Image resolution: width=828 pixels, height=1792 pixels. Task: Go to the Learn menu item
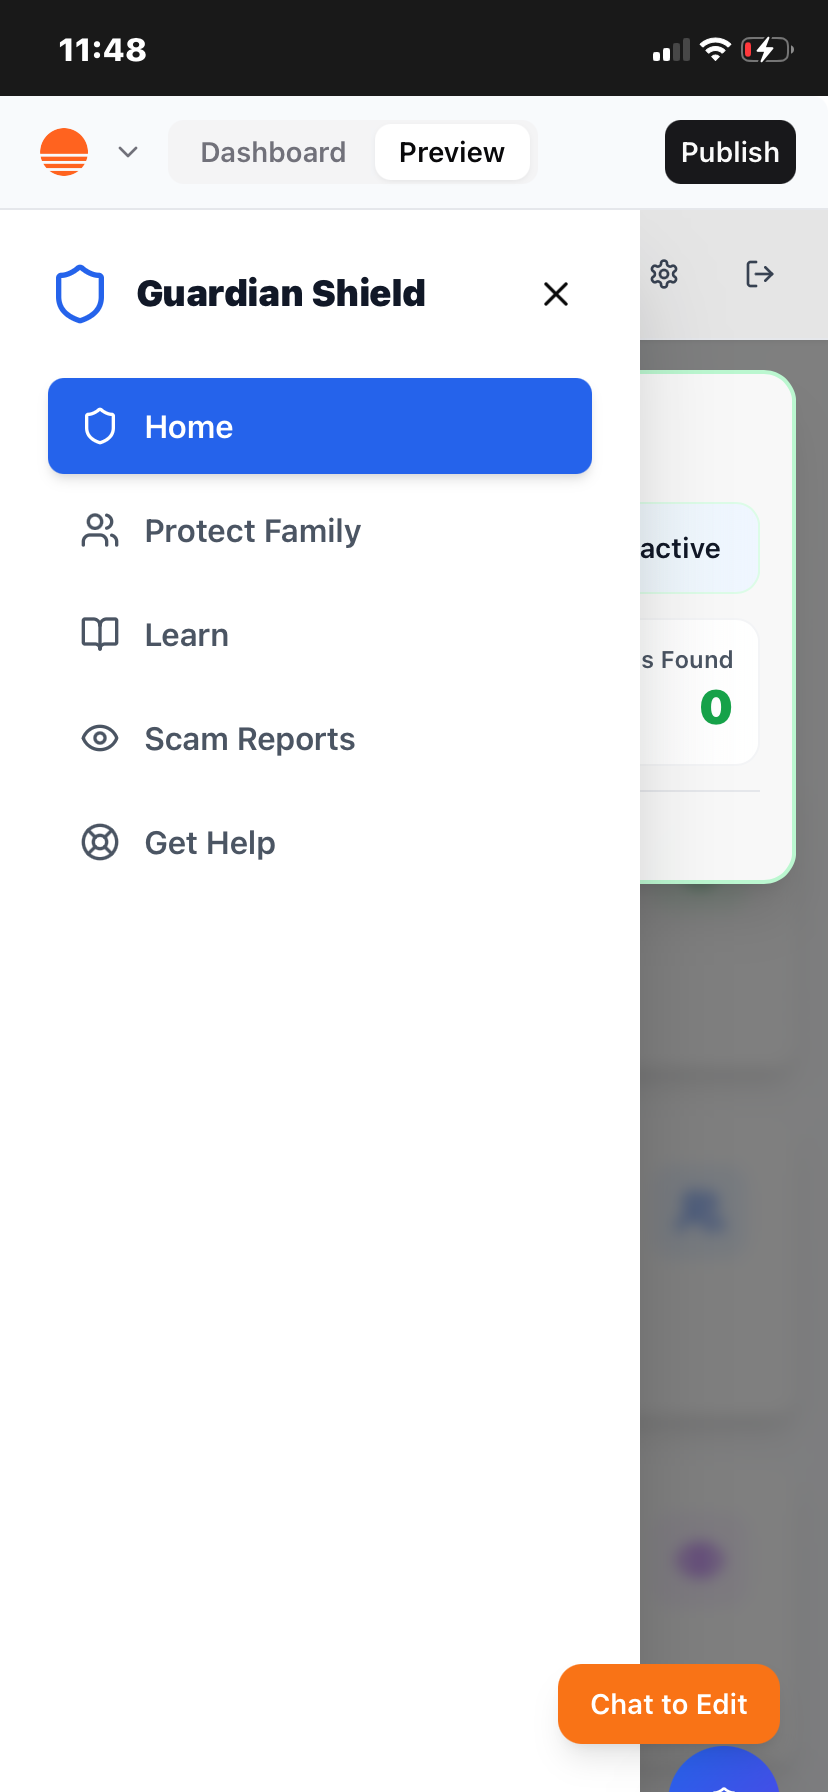coord(320,634)
